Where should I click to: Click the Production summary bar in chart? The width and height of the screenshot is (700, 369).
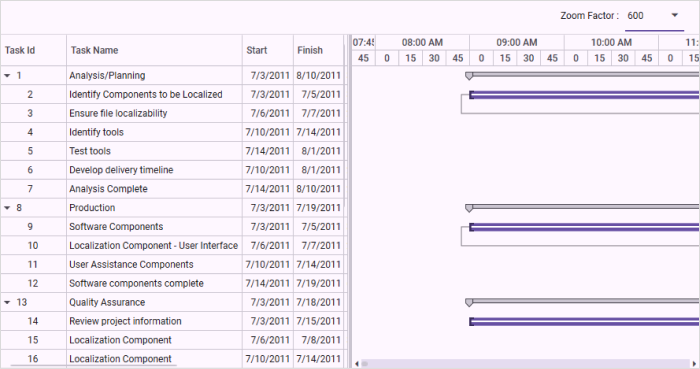583,207
